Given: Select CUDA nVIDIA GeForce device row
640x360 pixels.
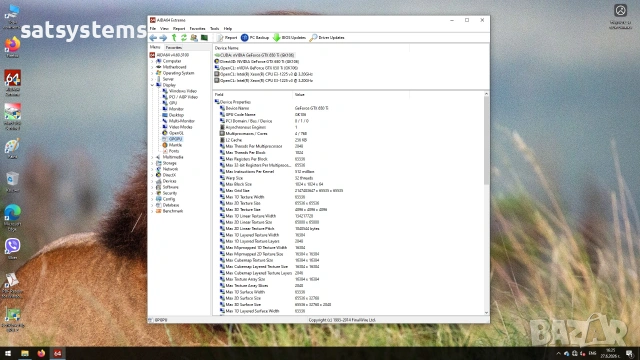Looking at the screenshot, I should point(257,55).
